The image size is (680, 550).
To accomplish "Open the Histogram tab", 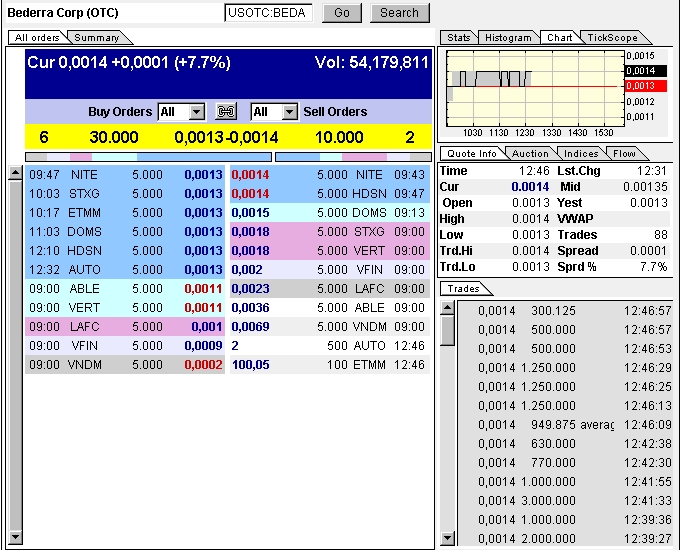I will [x=508, y=38].
